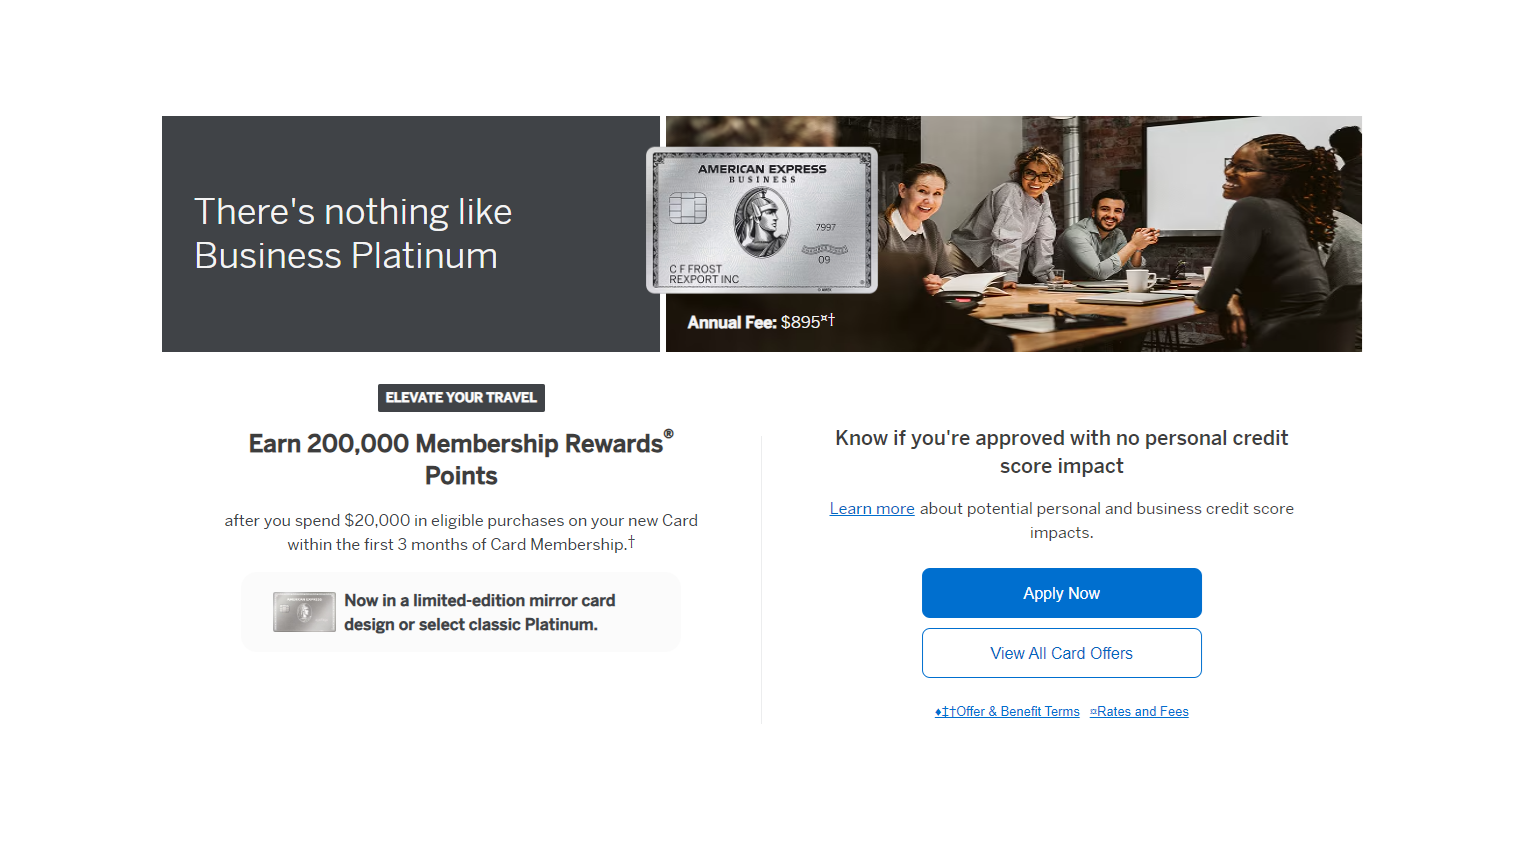1536x864 pixels.
Task: Click the There's nothing like Business Platinum headline
Action: pos(352,234)
